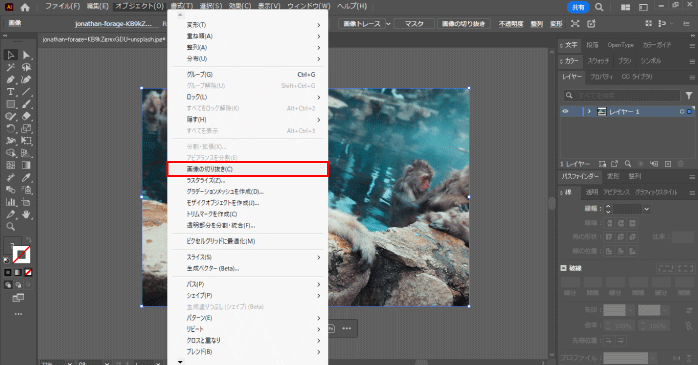The height and width of the screenshot is (365, 698).
Task: Click 画像の切り抜き button in control bar
Action: coord(463,24)
